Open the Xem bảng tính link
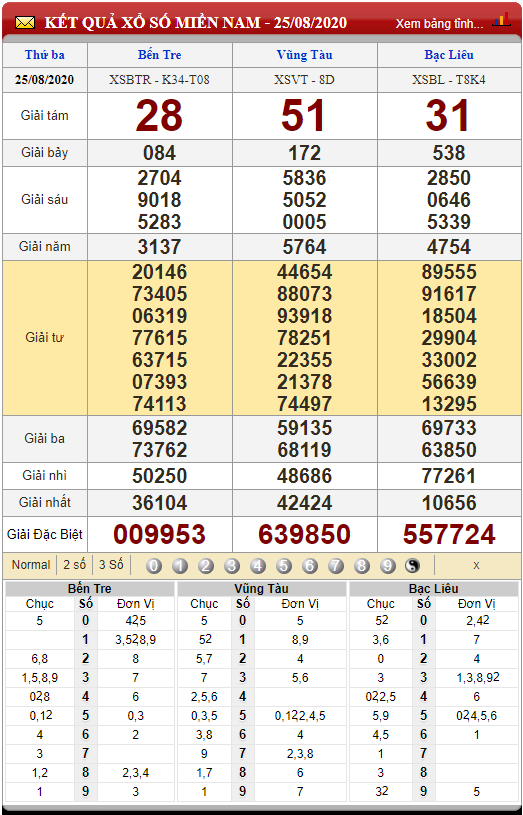 [x=439, y=23]
